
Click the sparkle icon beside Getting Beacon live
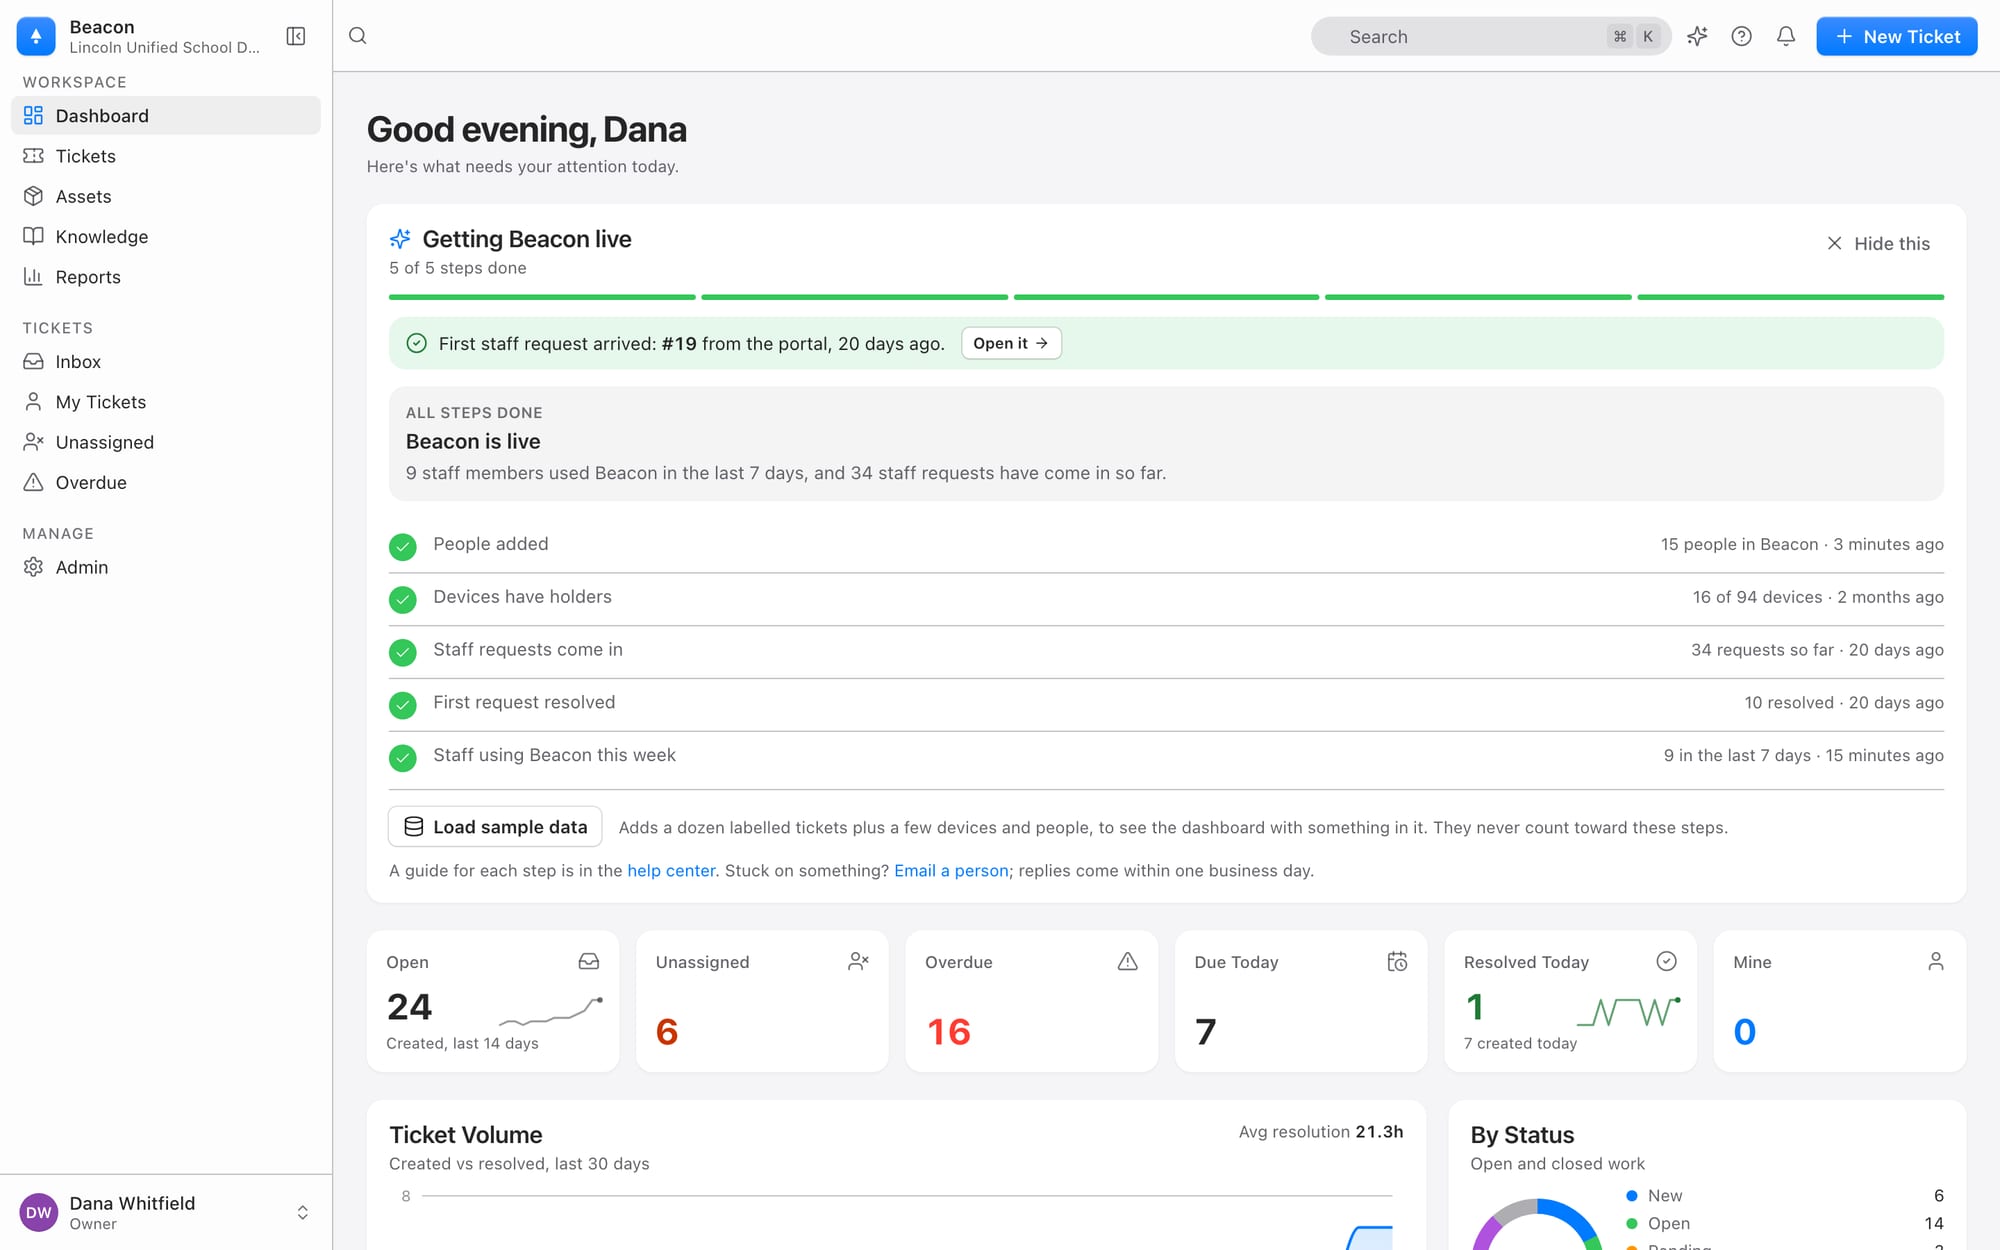400,239
